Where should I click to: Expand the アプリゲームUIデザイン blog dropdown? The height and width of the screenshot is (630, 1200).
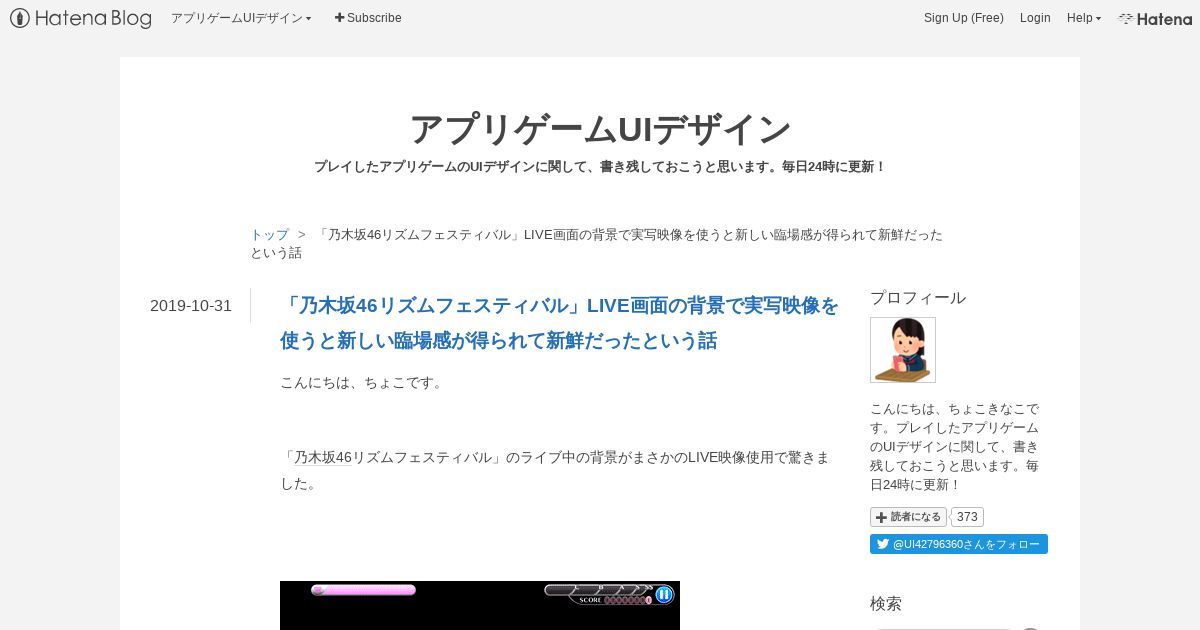click(x=241, y=18)
